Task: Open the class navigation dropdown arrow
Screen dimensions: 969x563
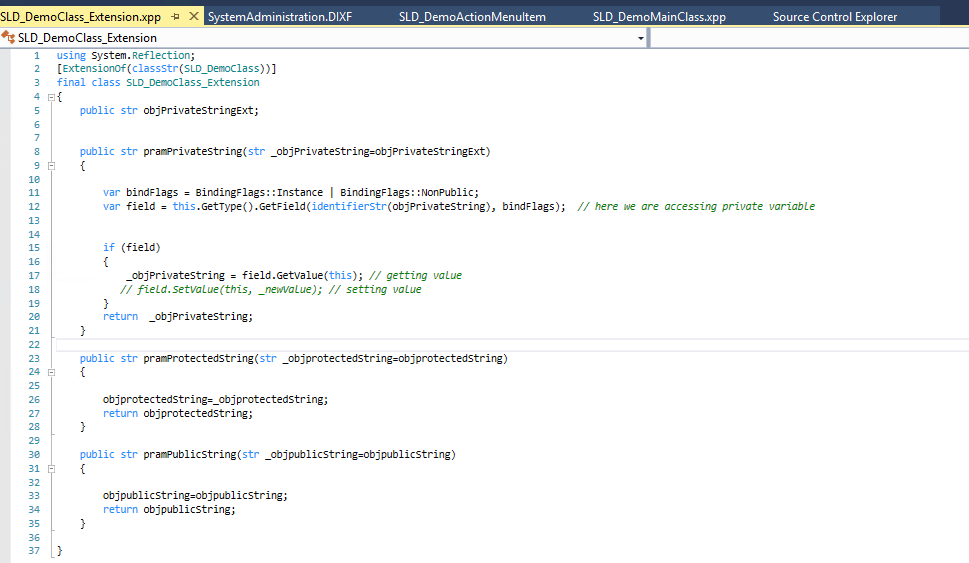Action: tap(641, 38)
